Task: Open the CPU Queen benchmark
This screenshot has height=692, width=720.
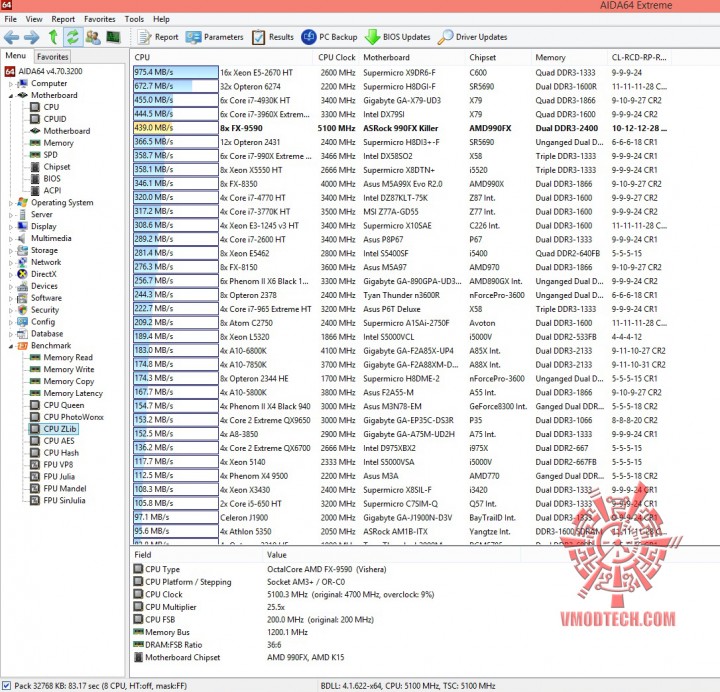Action: point(57,405)
